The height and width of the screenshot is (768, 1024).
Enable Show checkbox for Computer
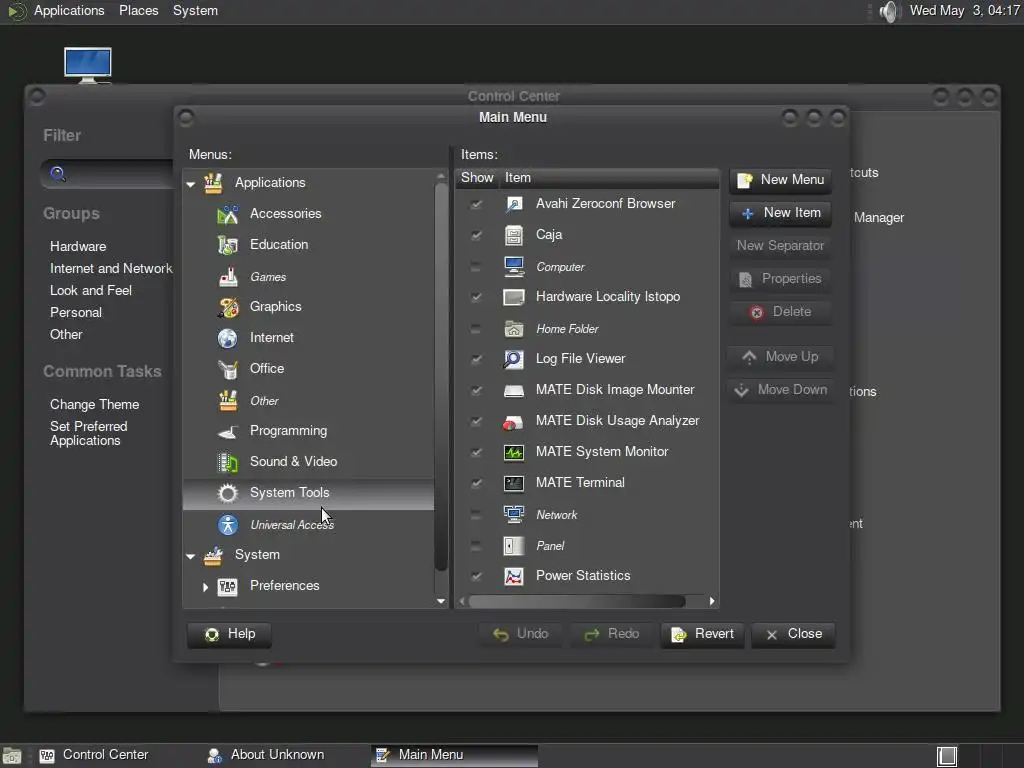pyautogui.click(x=476, y=266)
